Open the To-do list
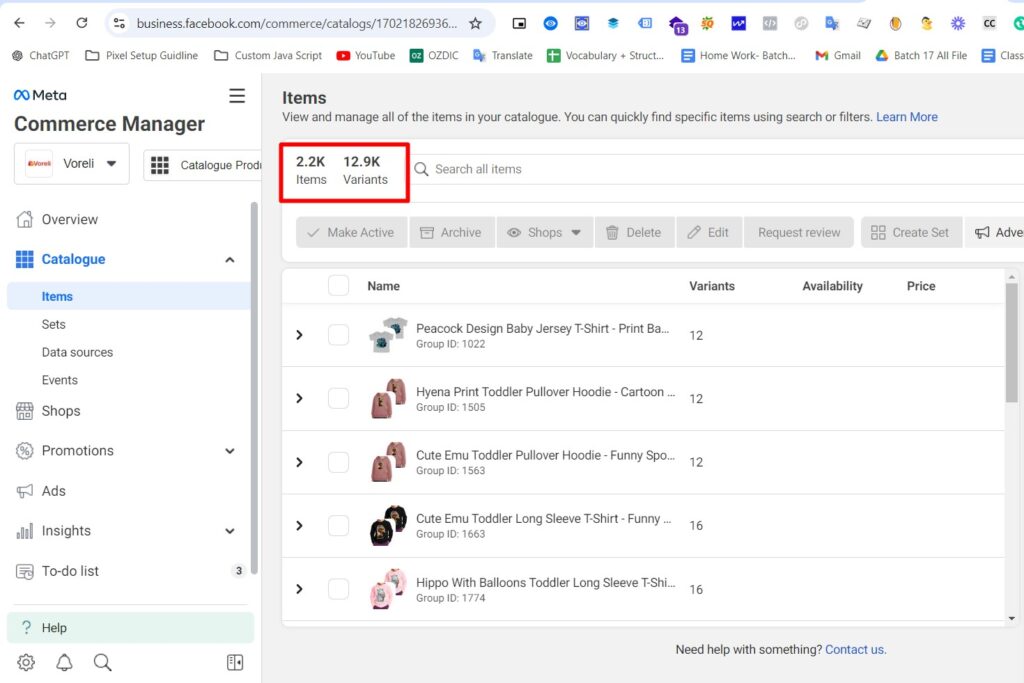Viewport: 1024px width, 683px height. [x=70, y=571]
